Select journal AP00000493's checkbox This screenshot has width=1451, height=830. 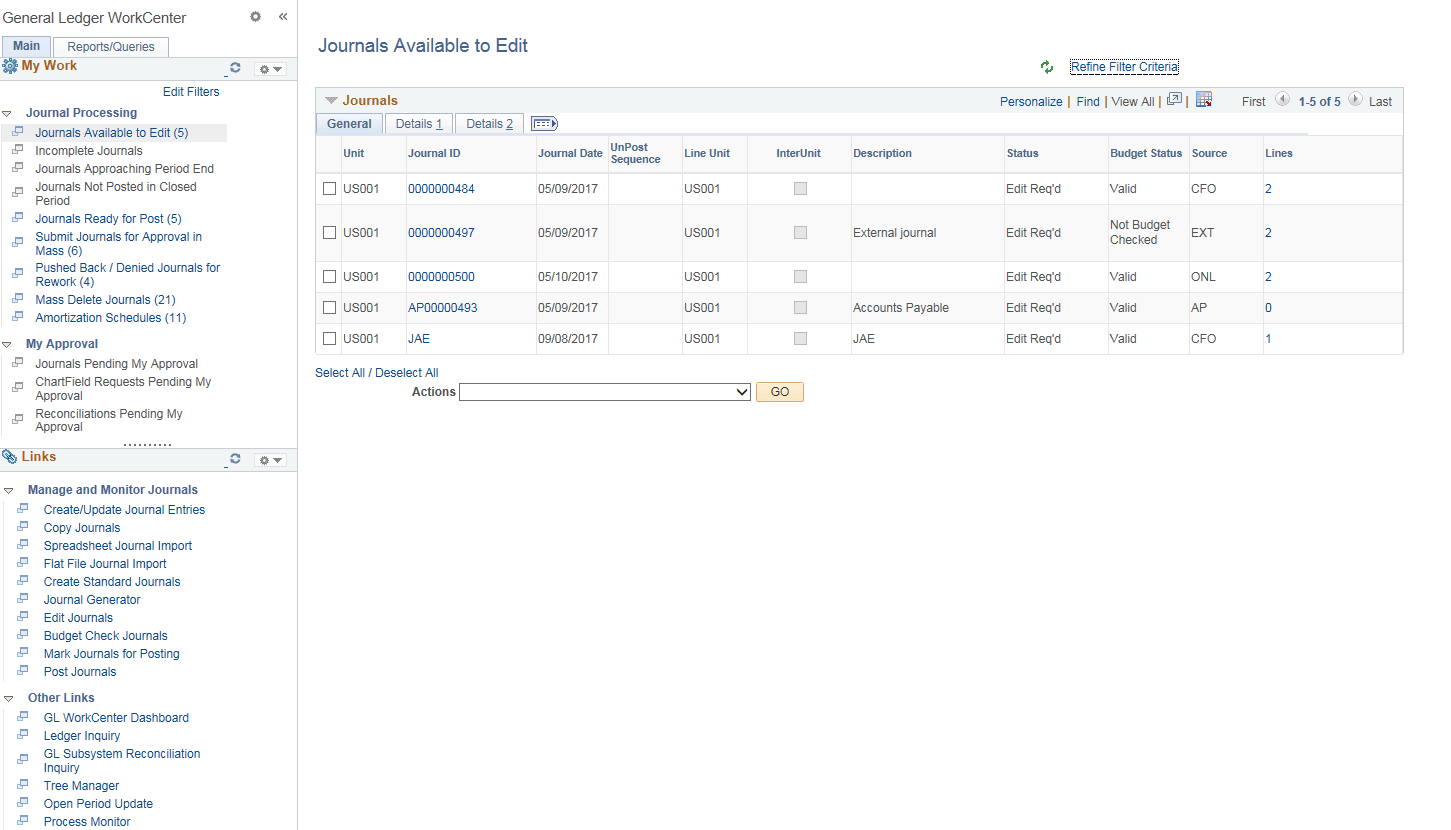coord(329,307)
